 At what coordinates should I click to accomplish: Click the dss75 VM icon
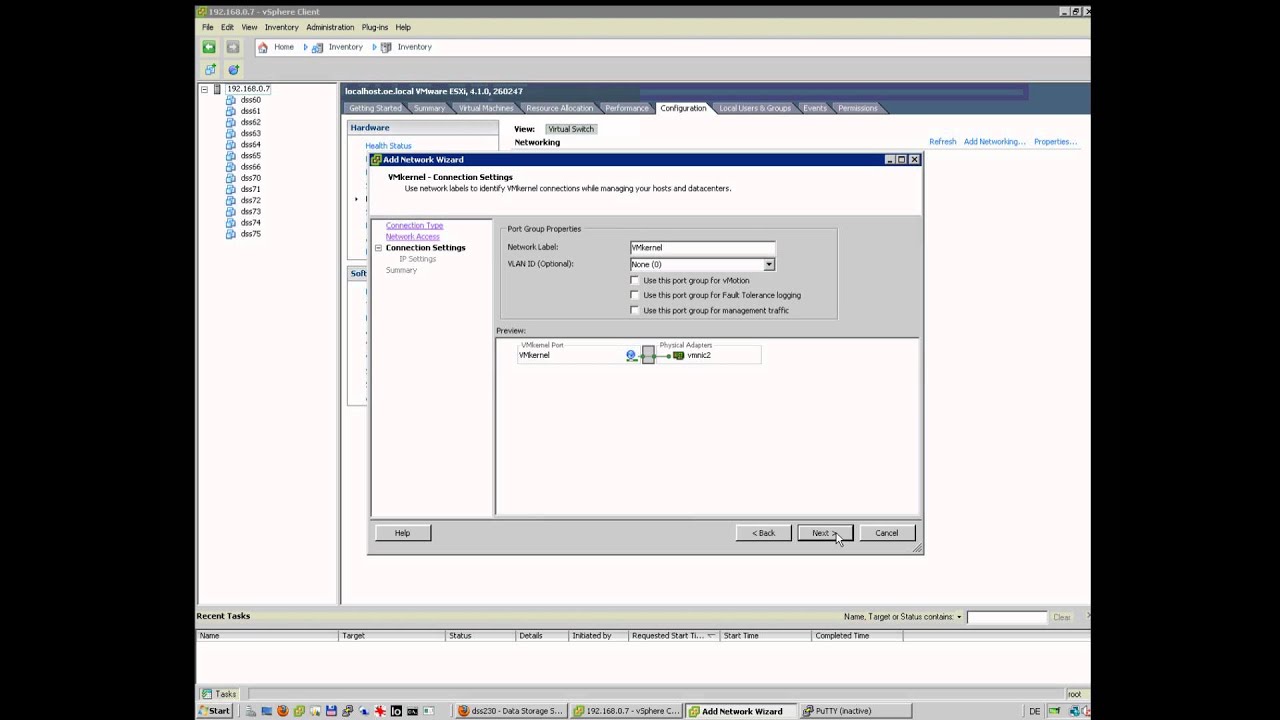click(x=231, y=234)
